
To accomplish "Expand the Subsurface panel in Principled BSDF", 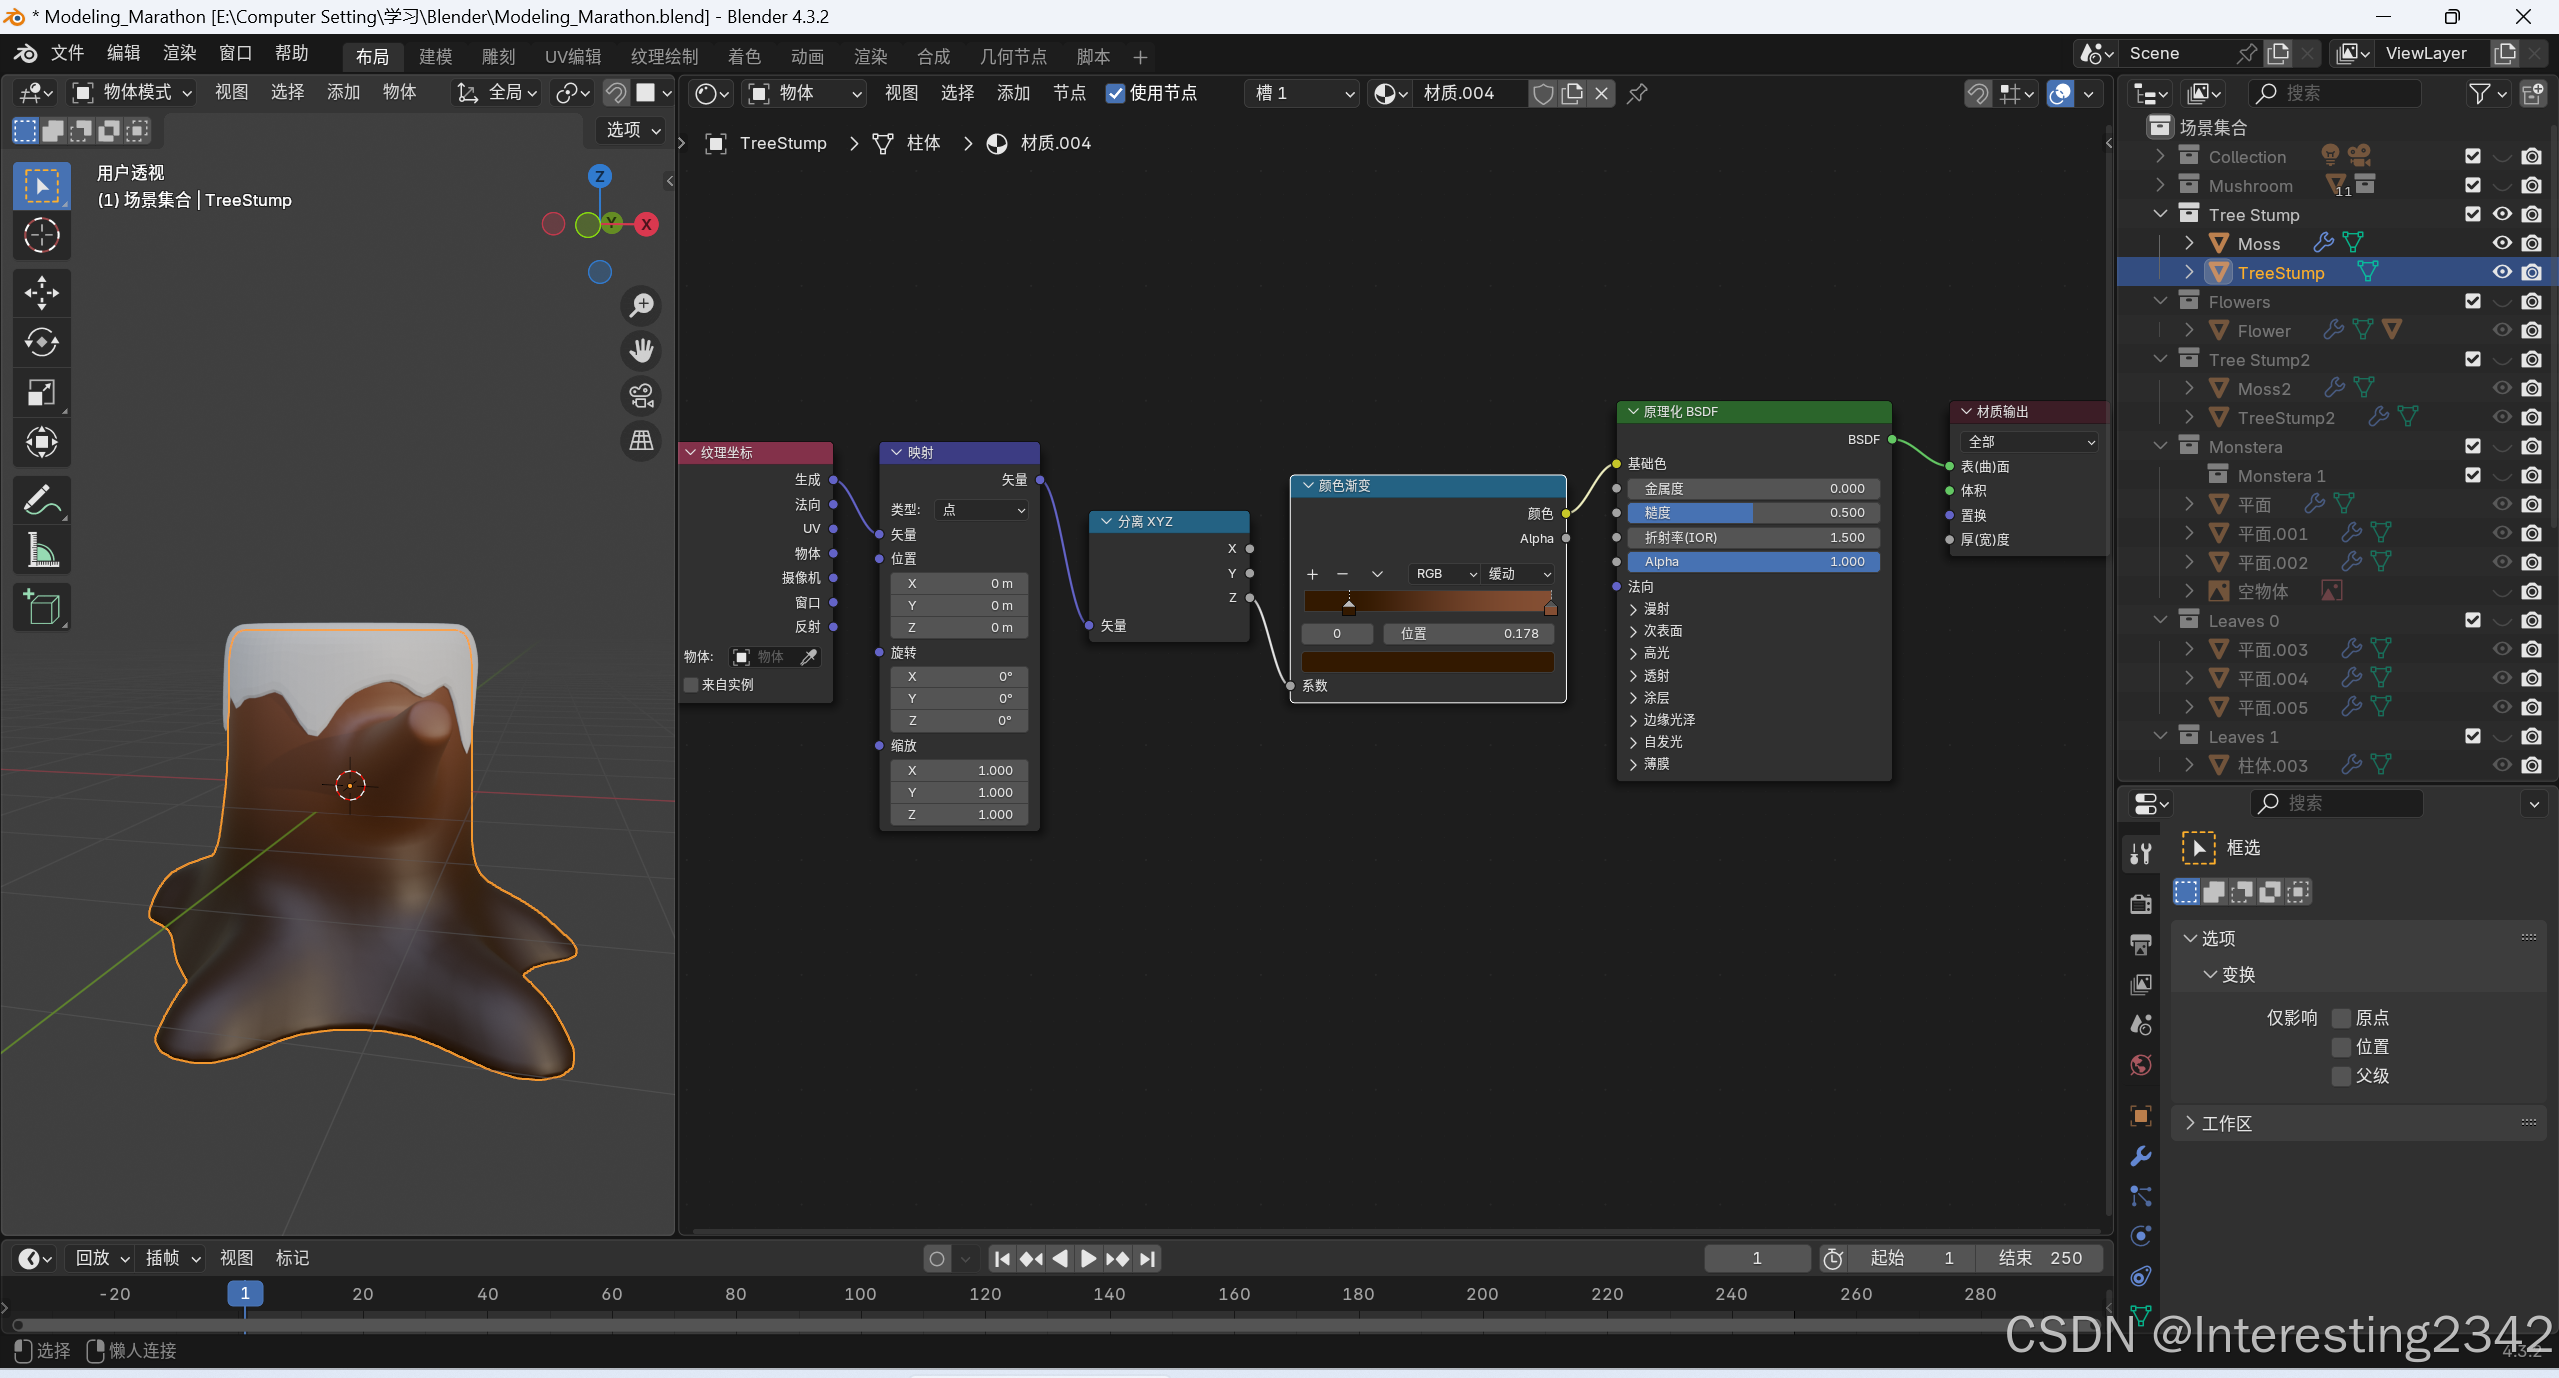I will coord(1655,631).
